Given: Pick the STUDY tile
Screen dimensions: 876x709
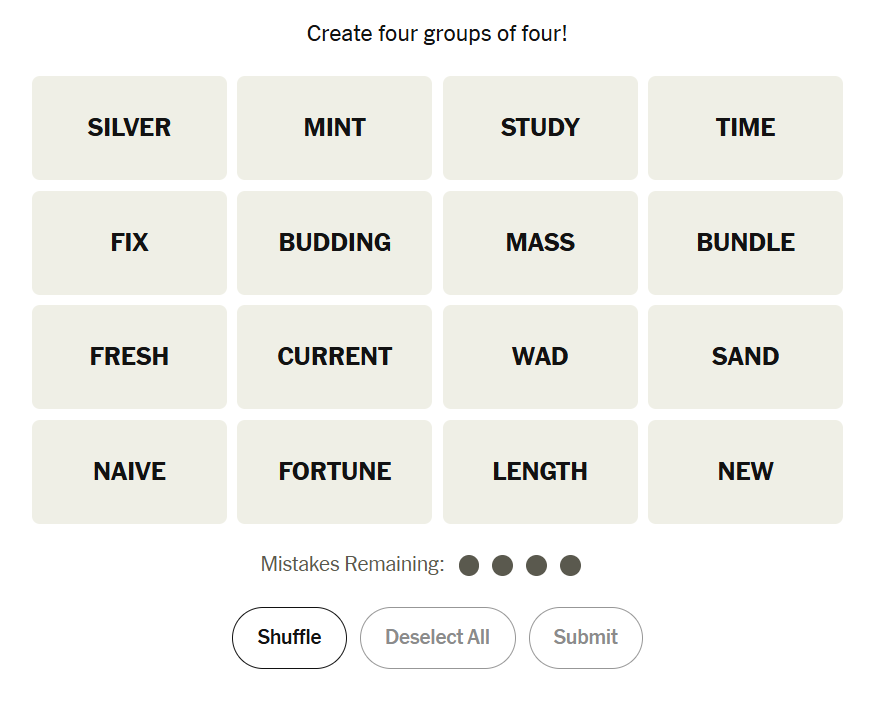Looking at the screenshot, I should 540,128.
